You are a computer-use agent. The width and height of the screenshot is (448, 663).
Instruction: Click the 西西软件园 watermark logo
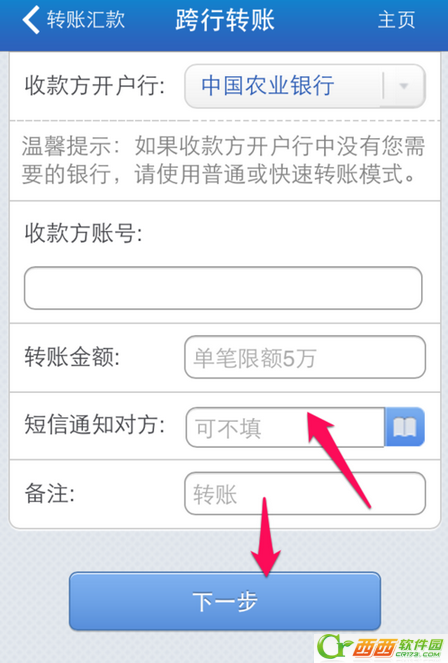coord(380,647)
